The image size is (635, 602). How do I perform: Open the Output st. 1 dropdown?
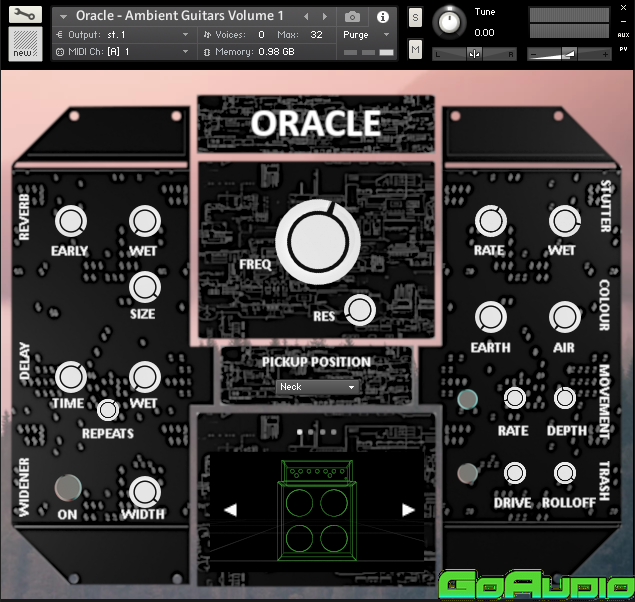(125, 35)
